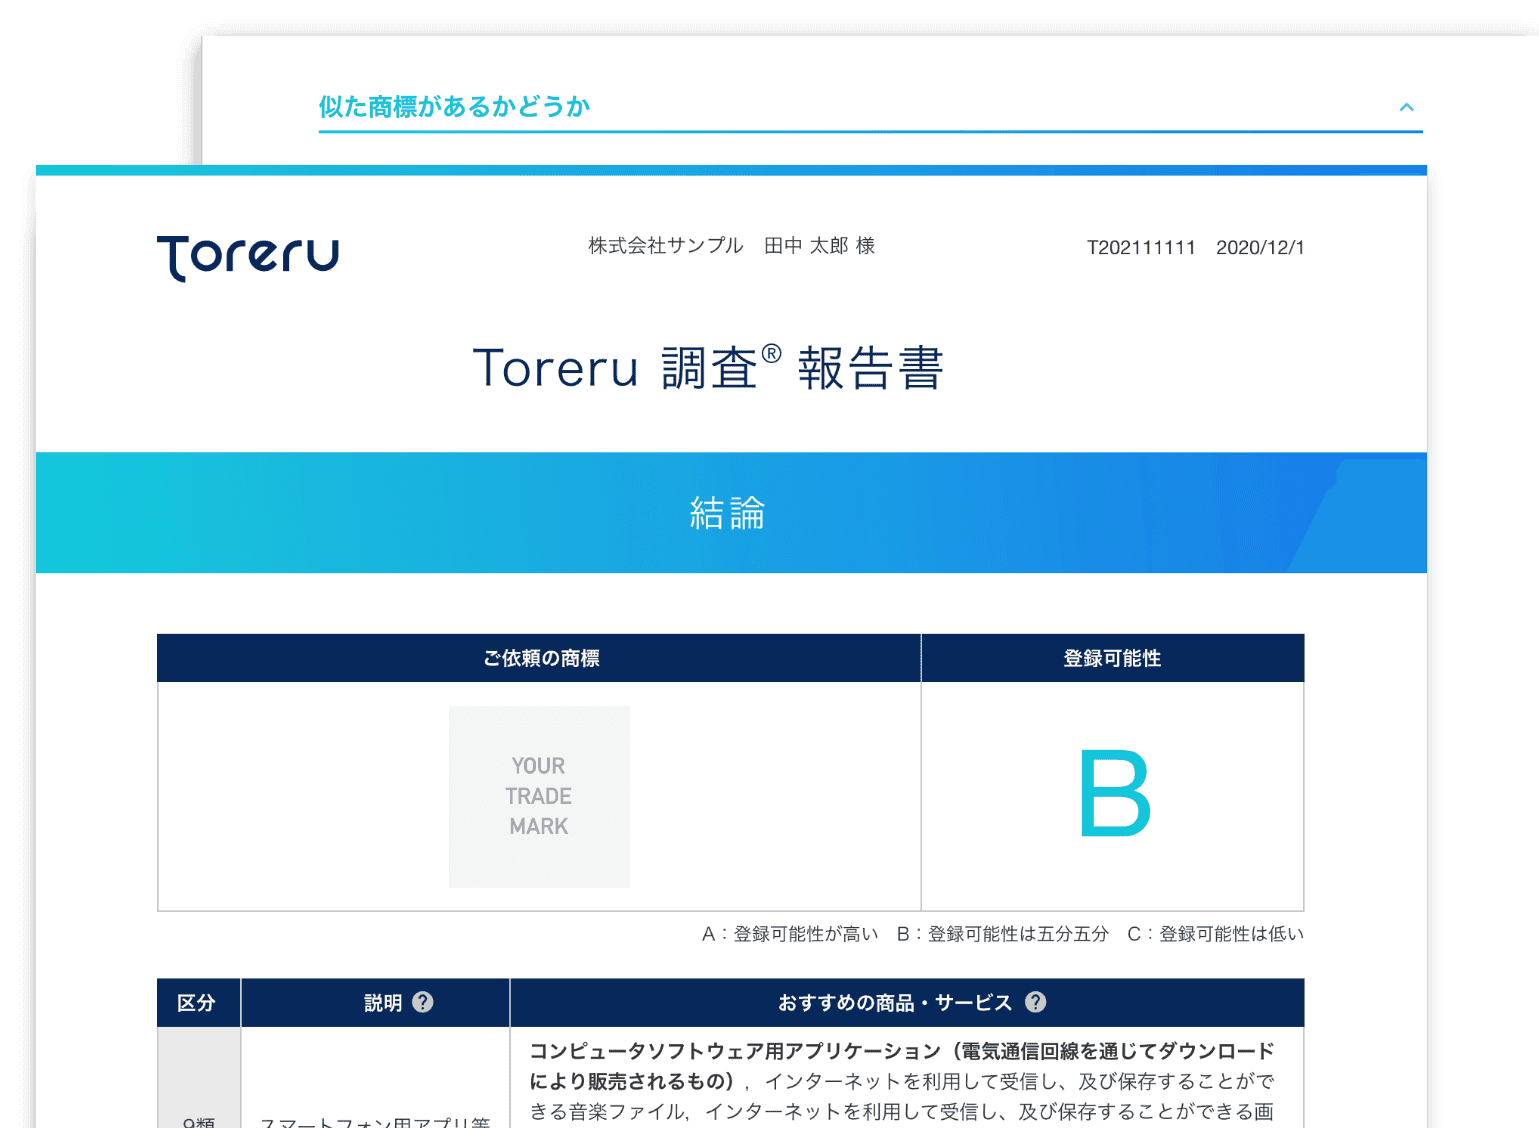This screenshot has width=1539, height=1128.
Task: Click the client name 株式会社サンプル 田中 太郎 様
Action: (x=731, y=246)
